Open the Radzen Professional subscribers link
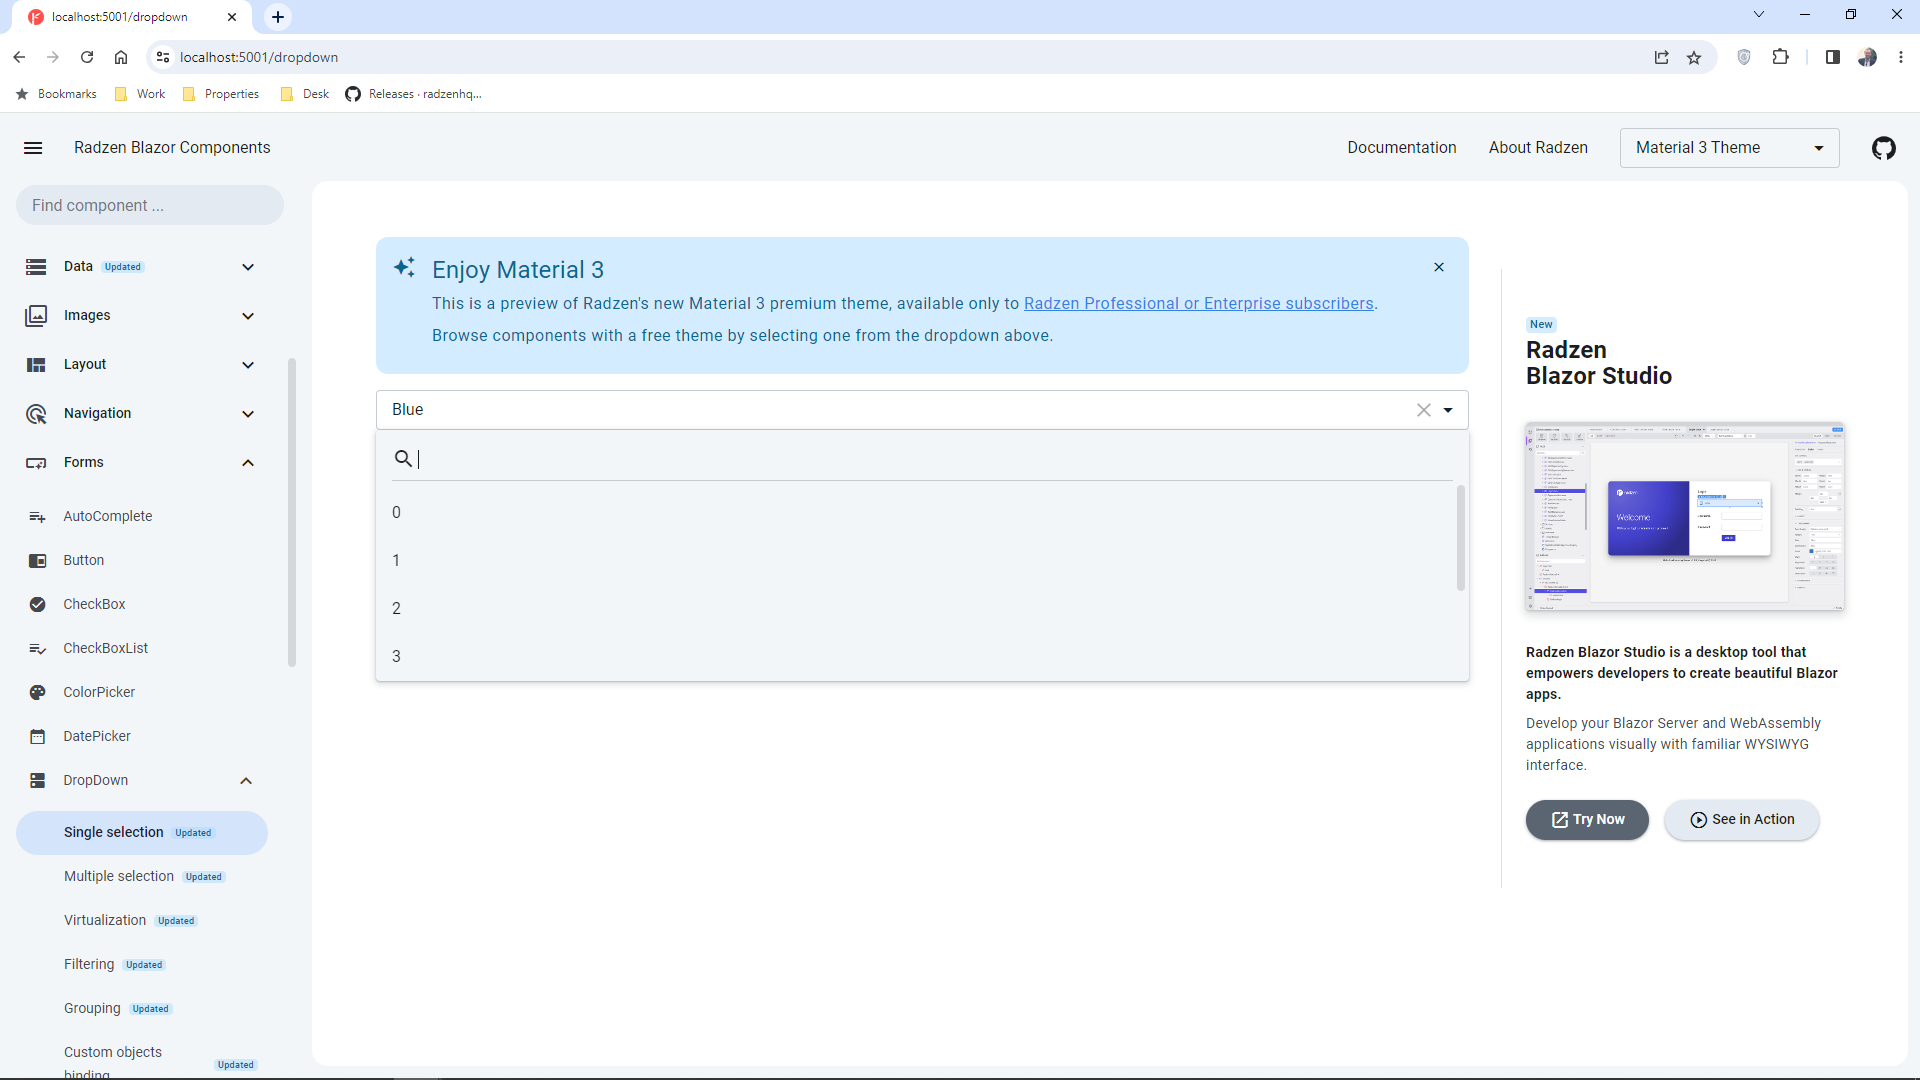The height and width of the screenshot is (1080, 1920). (1199, 303)
